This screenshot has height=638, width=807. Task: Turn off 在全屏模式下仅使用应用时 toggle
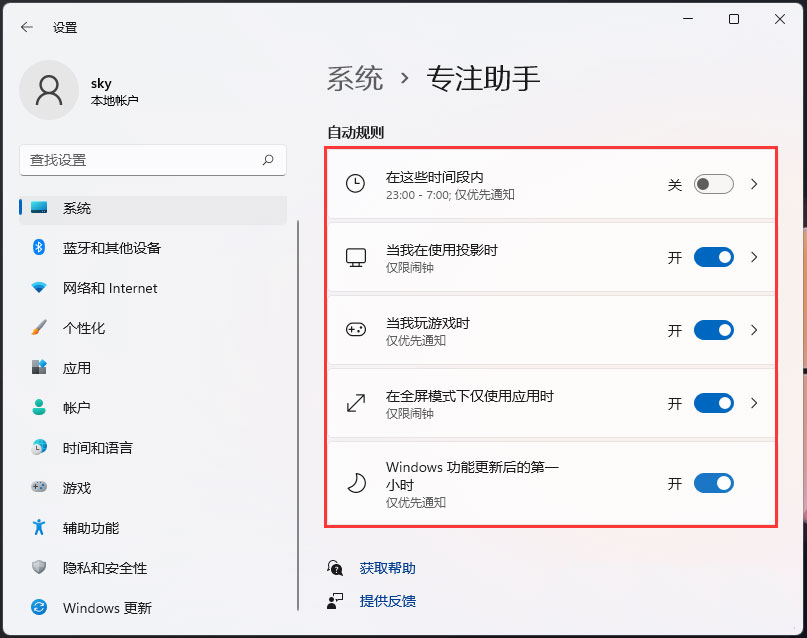[x=714, y=403]
